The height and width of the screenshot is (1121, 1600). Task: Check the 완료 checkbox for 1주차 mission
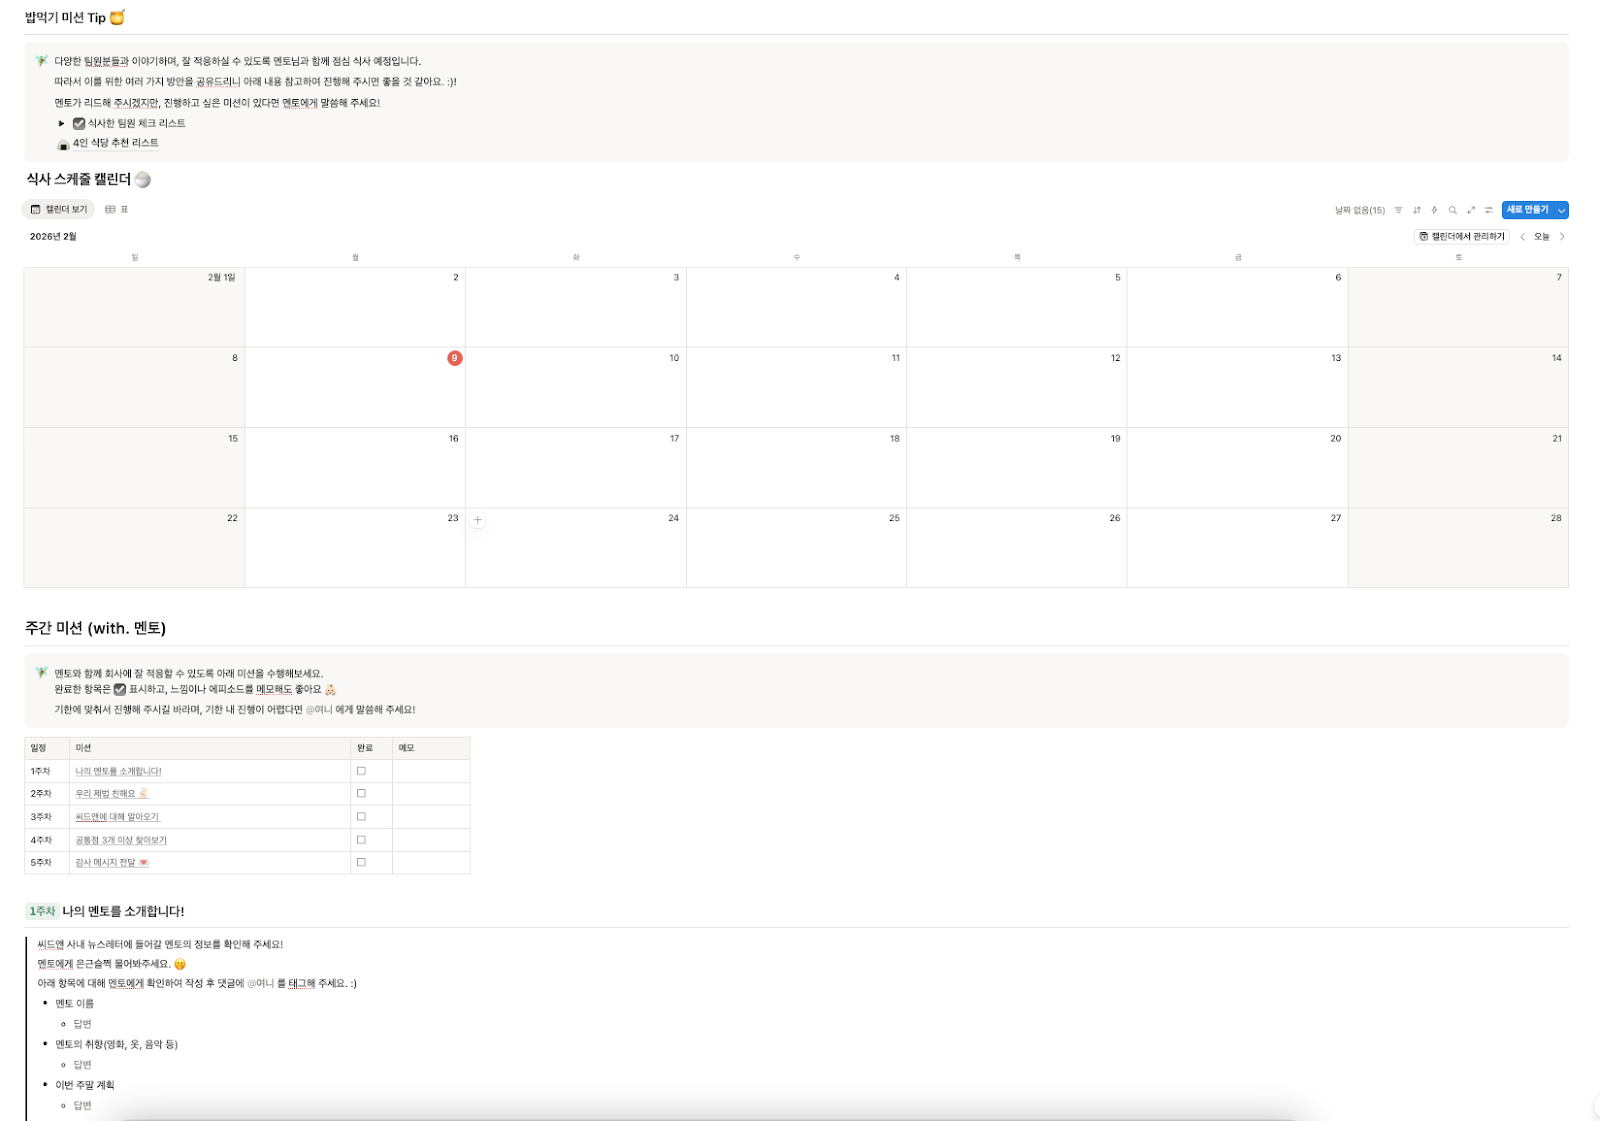point(361,770)
